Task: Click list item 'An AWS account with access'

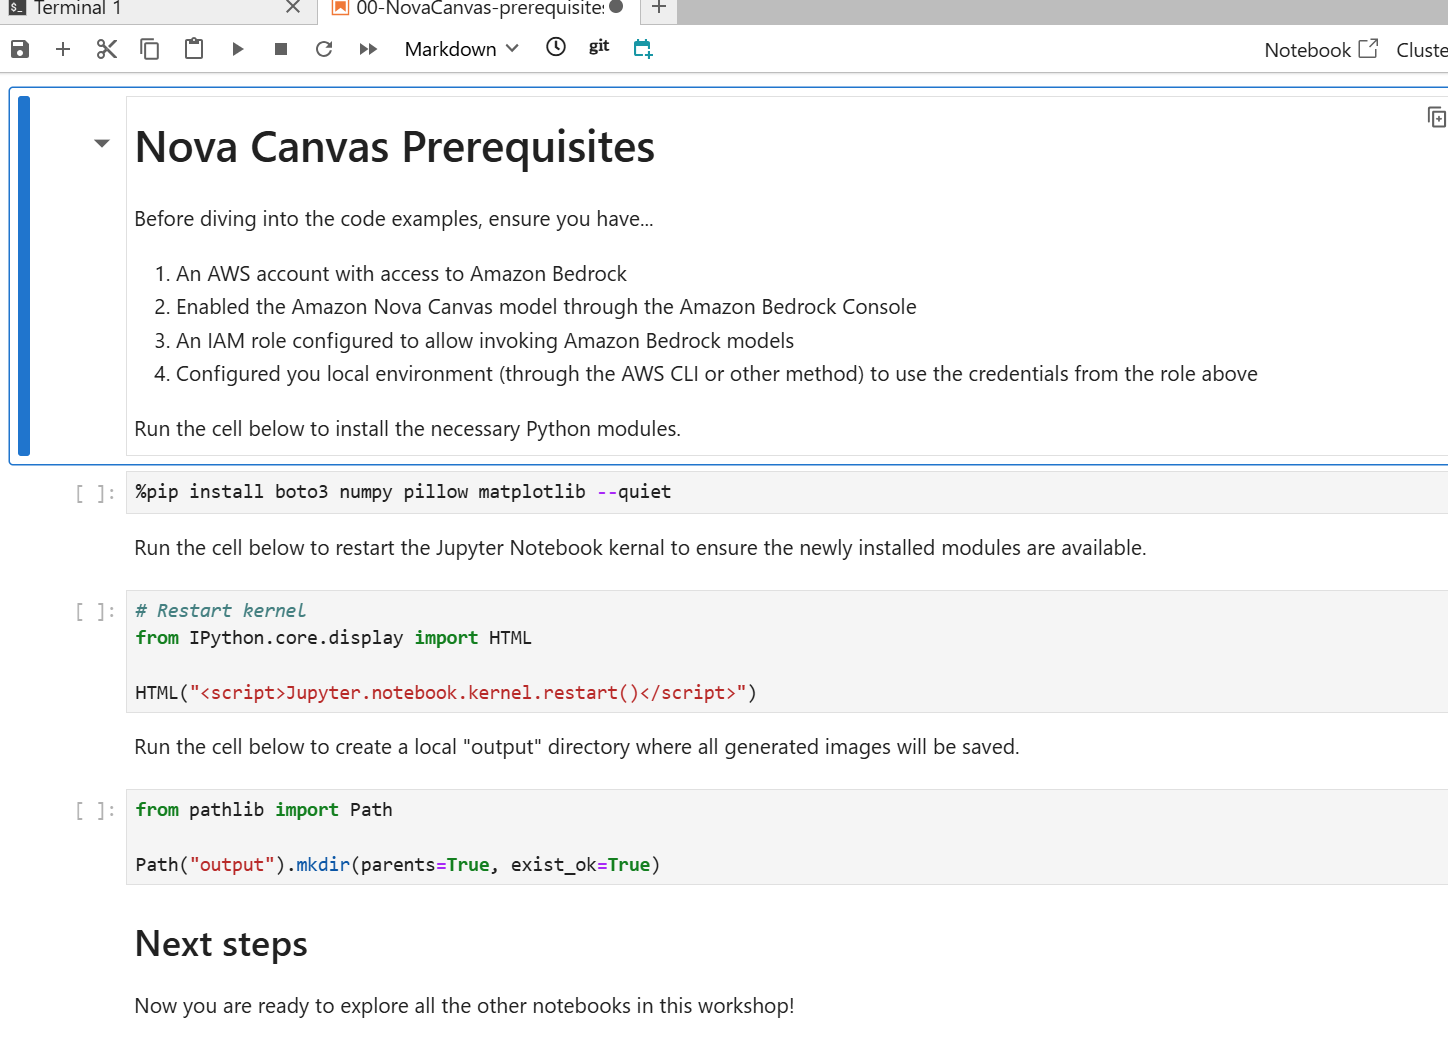Action: pos(401,274)
